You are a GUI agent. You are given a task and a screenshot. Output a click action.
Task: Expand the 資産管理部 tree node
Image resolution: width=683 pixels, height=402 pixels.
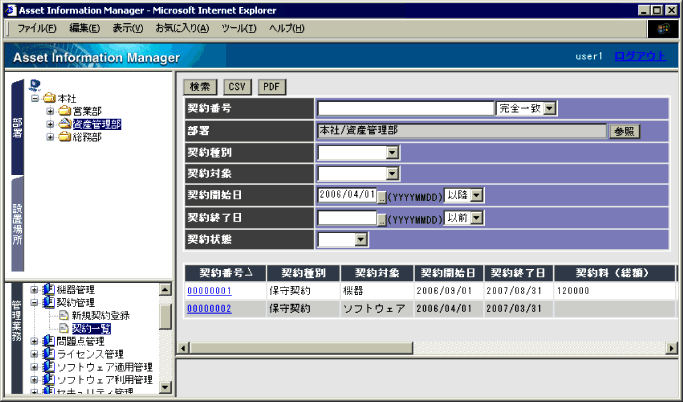50,124
